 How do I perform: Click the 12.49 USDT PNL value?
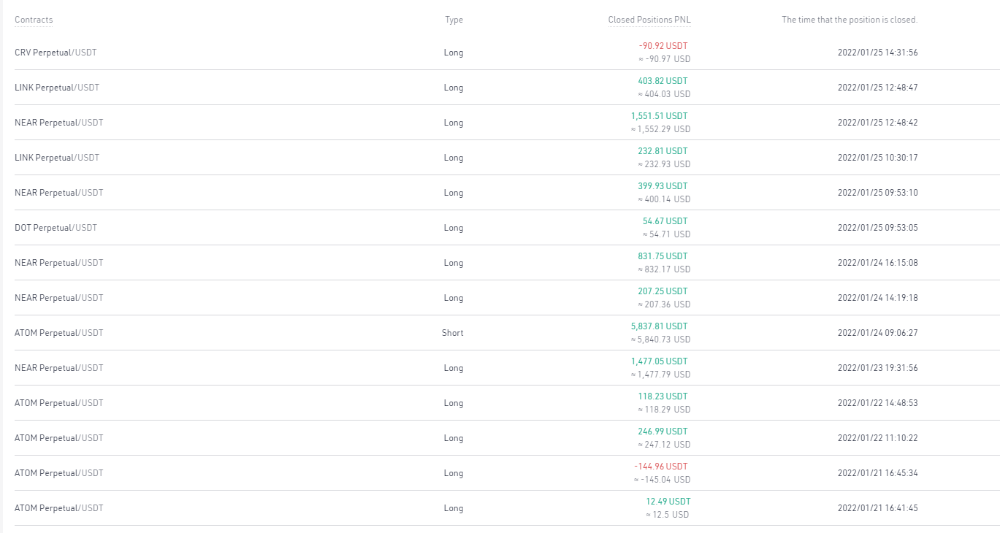pyautogui.click(x=668, y=501)
